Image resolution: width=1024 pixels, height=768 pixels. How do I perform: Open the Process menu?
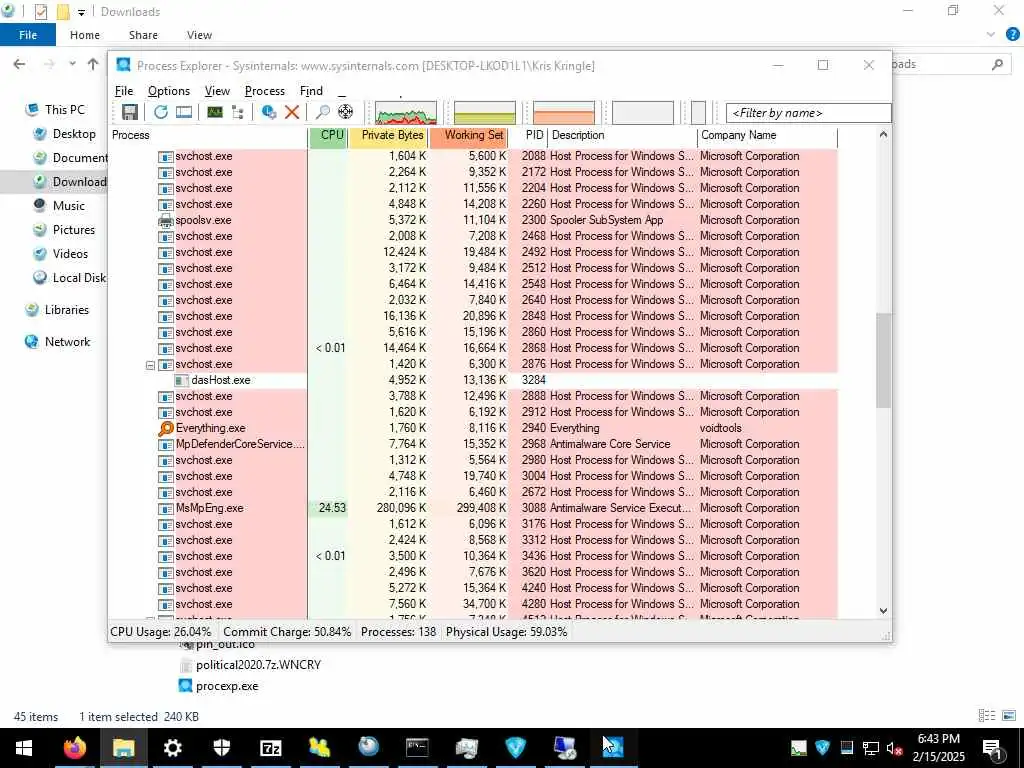tap(264, 91)
